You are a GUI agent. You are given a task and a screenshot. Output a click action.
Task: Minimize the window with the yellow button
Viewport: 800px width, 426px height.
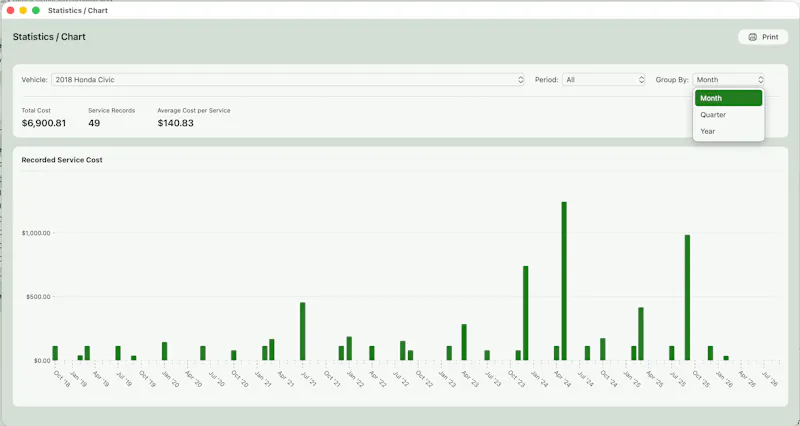23,10
